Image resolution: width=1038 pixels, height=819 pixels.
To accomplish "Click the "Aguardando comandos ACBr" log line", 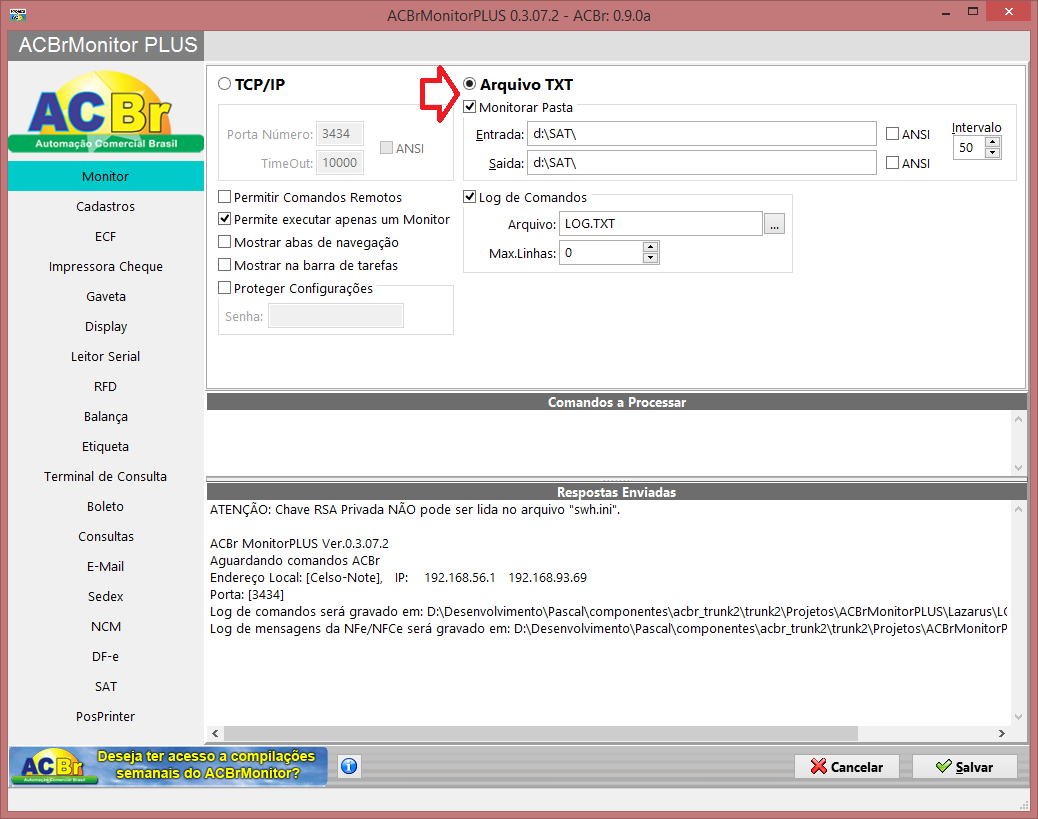I will tap(295, 561).
